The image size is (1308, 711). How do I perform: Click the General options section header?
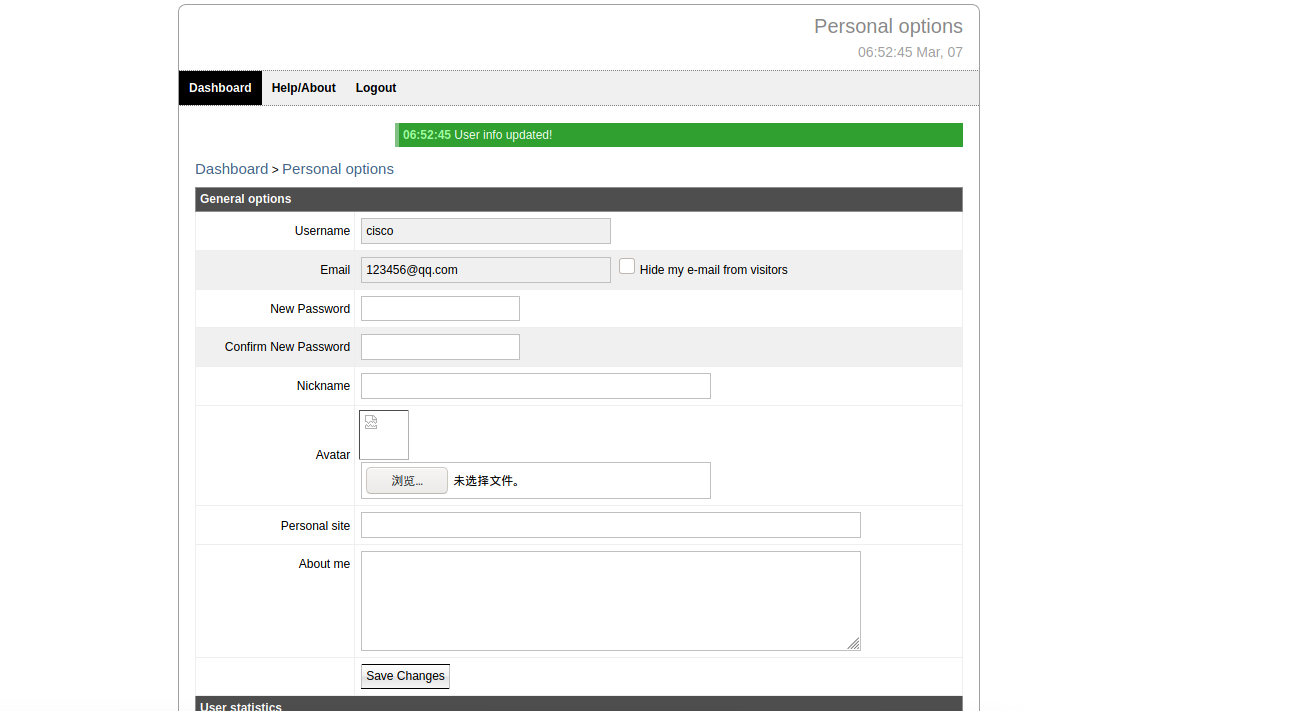pos(578,199)
